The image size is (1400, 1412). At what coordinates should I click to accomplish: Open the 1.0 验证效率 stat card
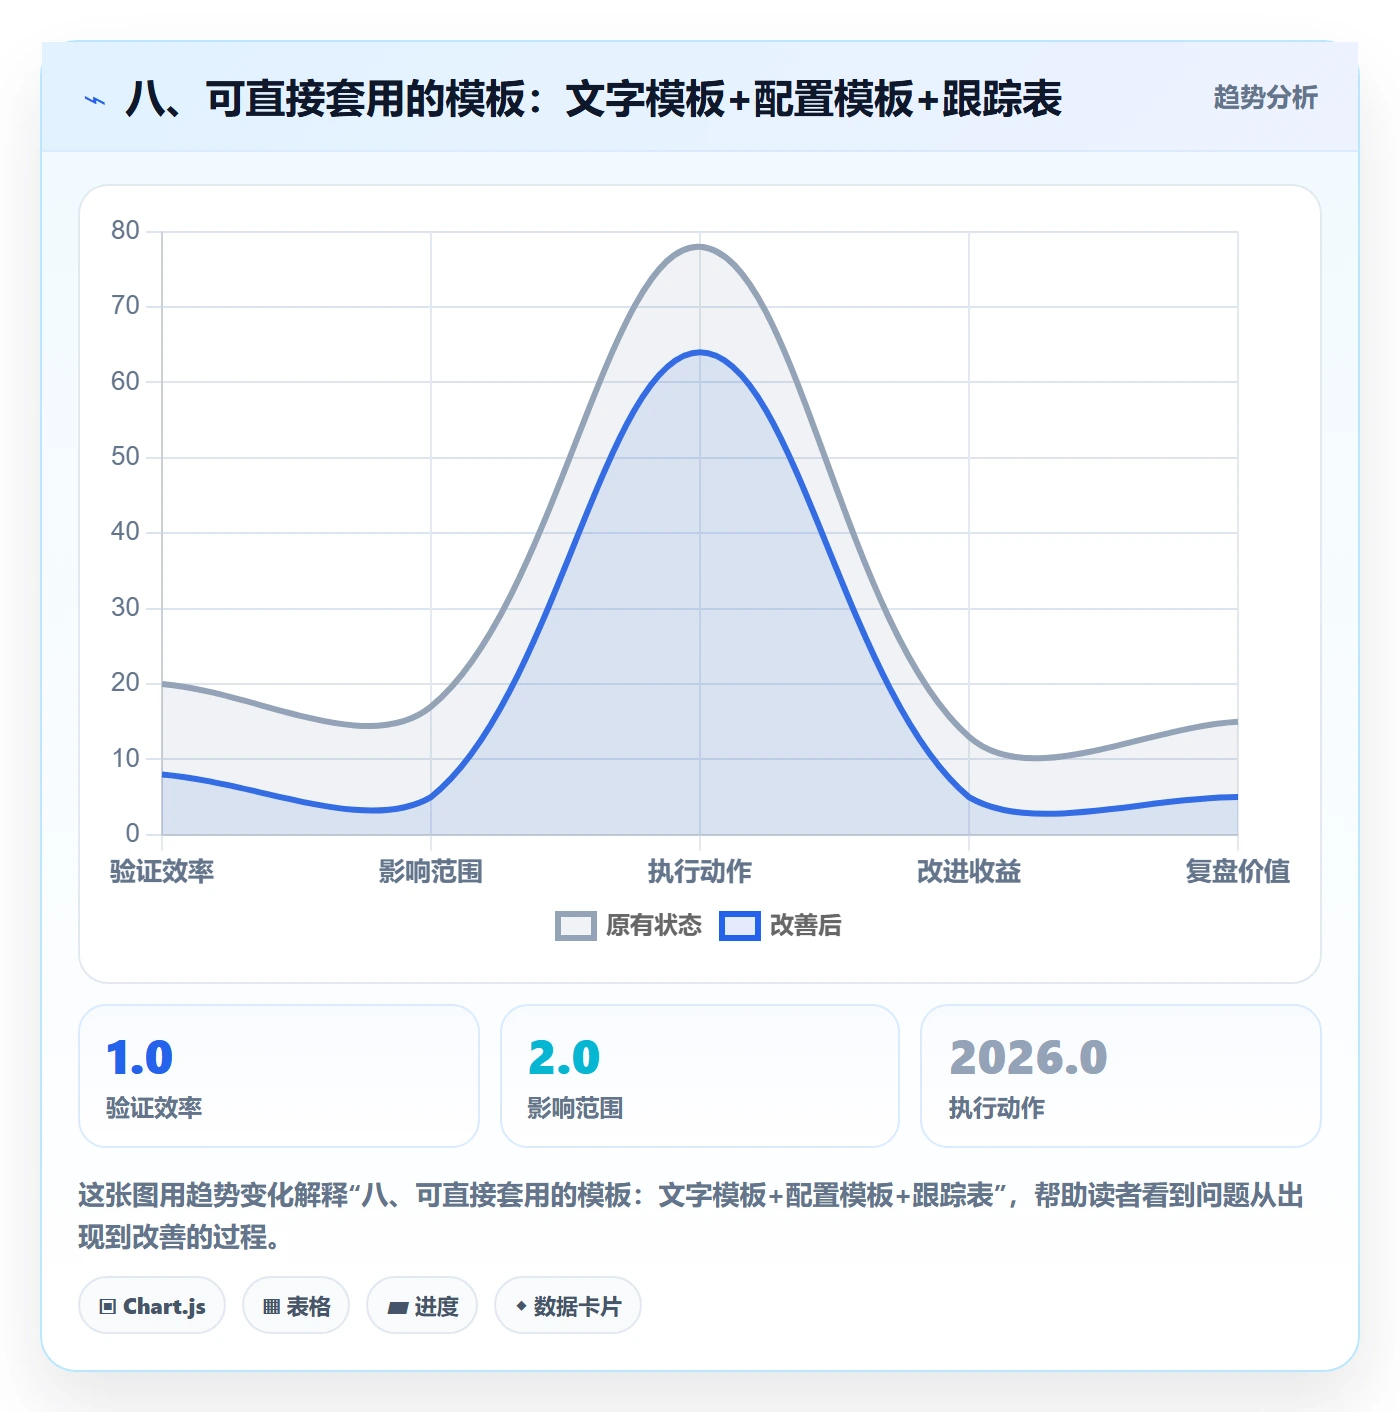coord(279,1076)
